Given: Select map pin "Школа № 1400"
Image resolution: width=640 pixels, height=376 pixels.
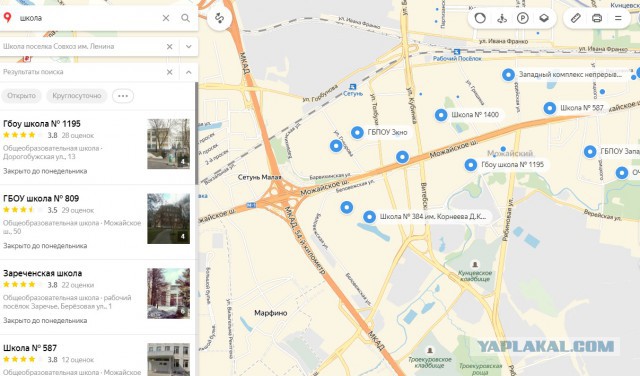Looking at the screenshot, I should 441,115.
